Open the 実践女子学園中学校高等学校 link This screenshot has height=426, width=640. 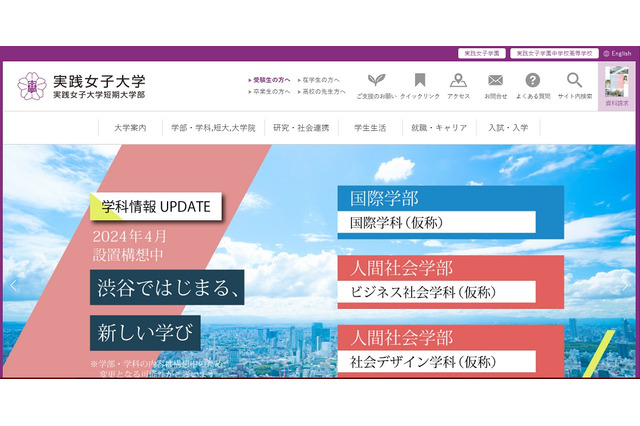(554, 53)
